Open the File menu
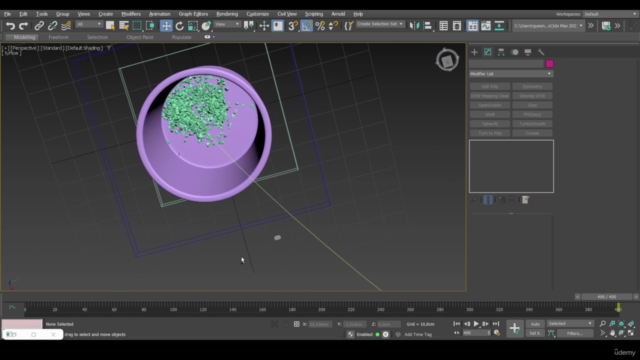 pyautogui.click(x=7, y=14)
